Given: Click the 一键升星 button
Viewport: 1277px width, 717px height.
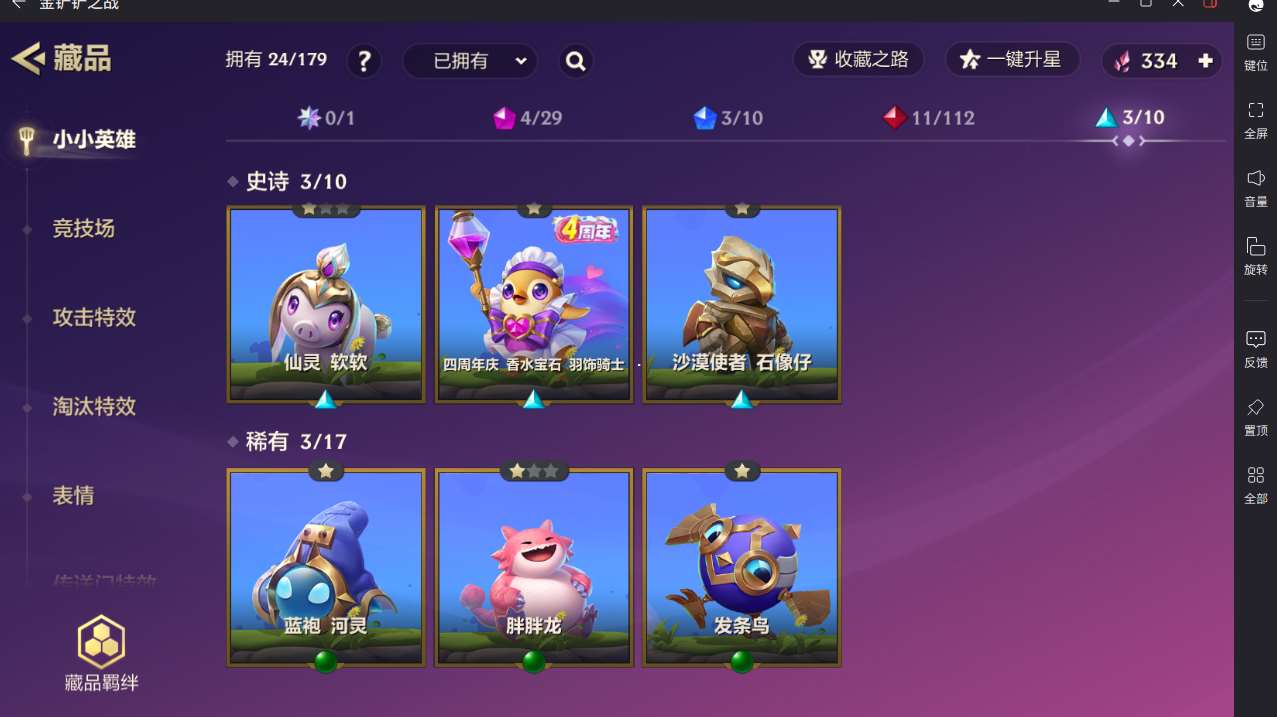Looking at the screenshot, I should 1012,60.
